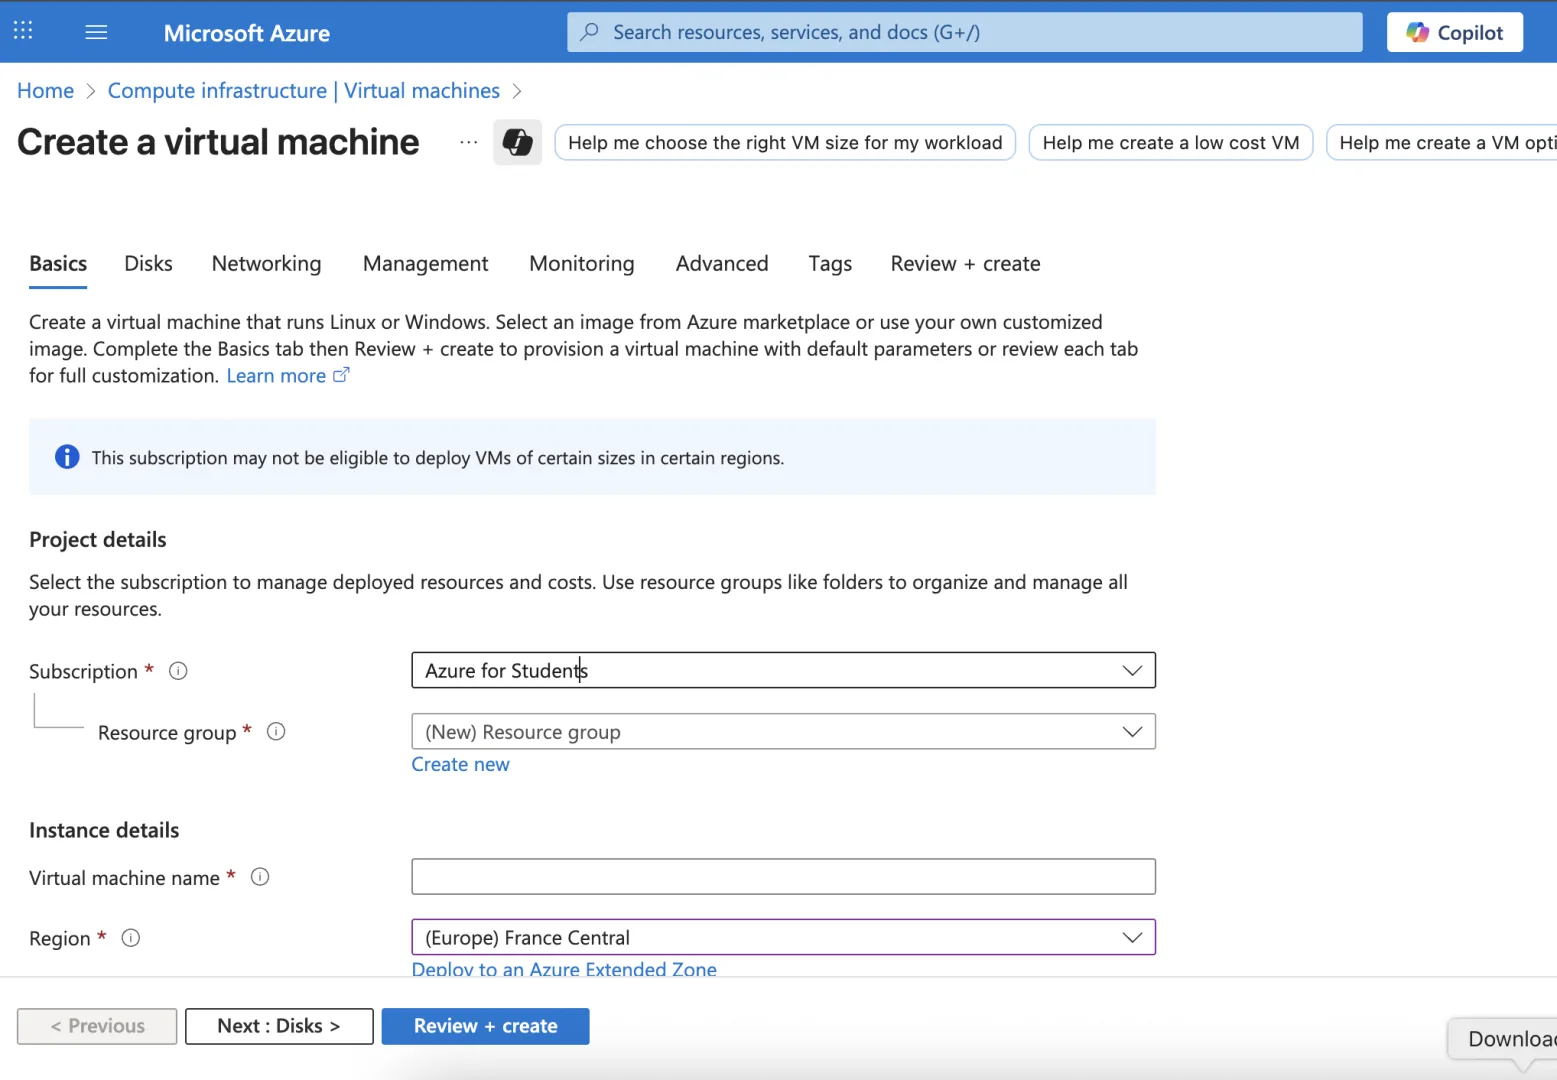Click the info icon next to Region

pyautogui.click(x=131, y=938)
